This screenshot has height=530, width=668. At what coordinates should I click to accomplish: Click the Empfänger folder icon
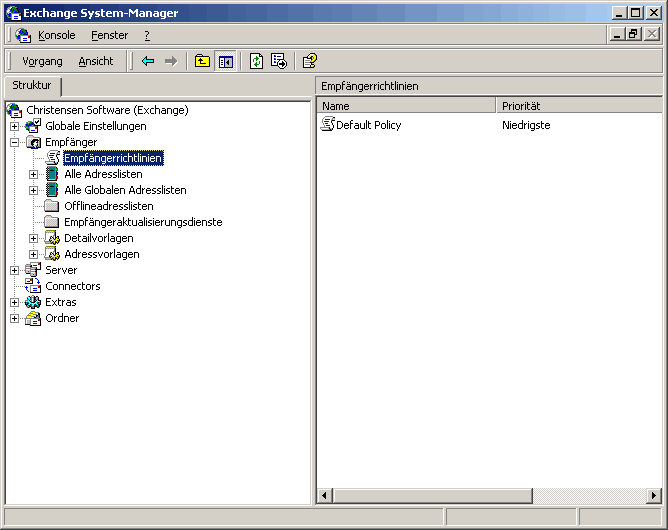click(33, 142)
